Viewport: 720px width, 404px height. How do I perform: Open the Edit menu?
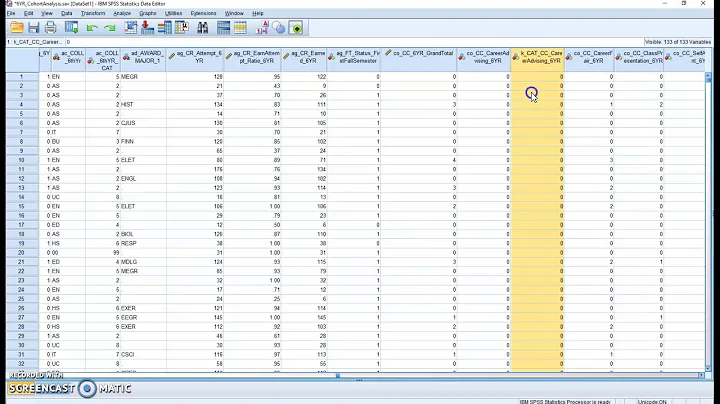click(x=28, y=13)
